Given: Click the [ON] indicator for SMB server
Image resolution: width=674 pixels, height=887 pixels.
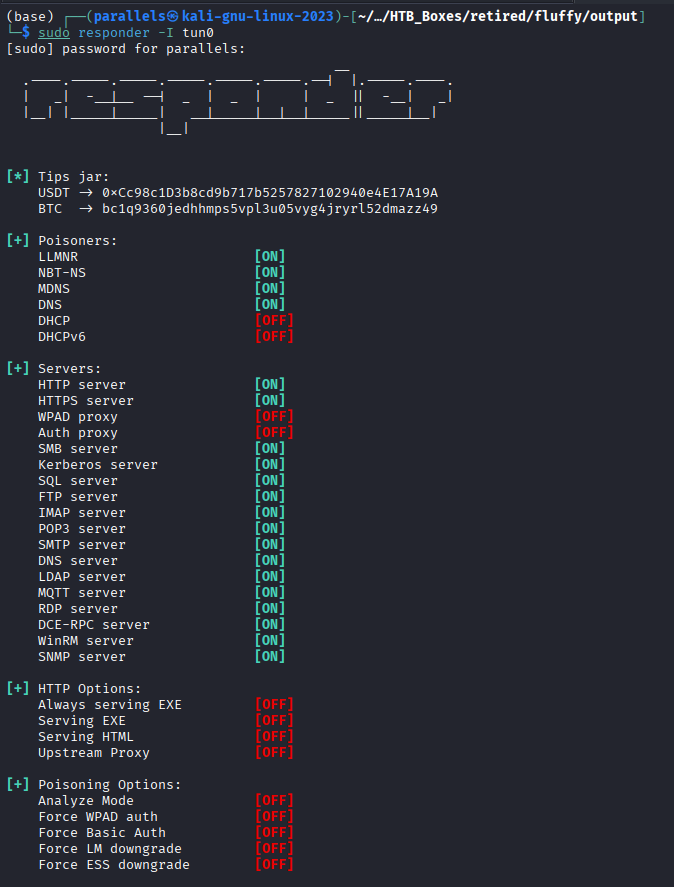Looking at the screenshot, I should (270, 449).
